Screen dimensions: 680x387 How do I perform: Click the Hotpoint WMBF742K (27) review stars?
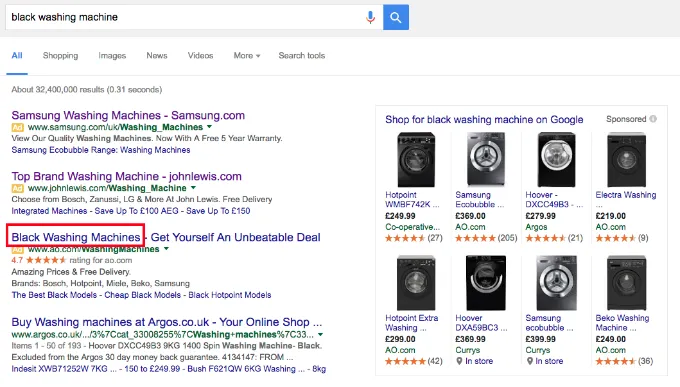405,238
